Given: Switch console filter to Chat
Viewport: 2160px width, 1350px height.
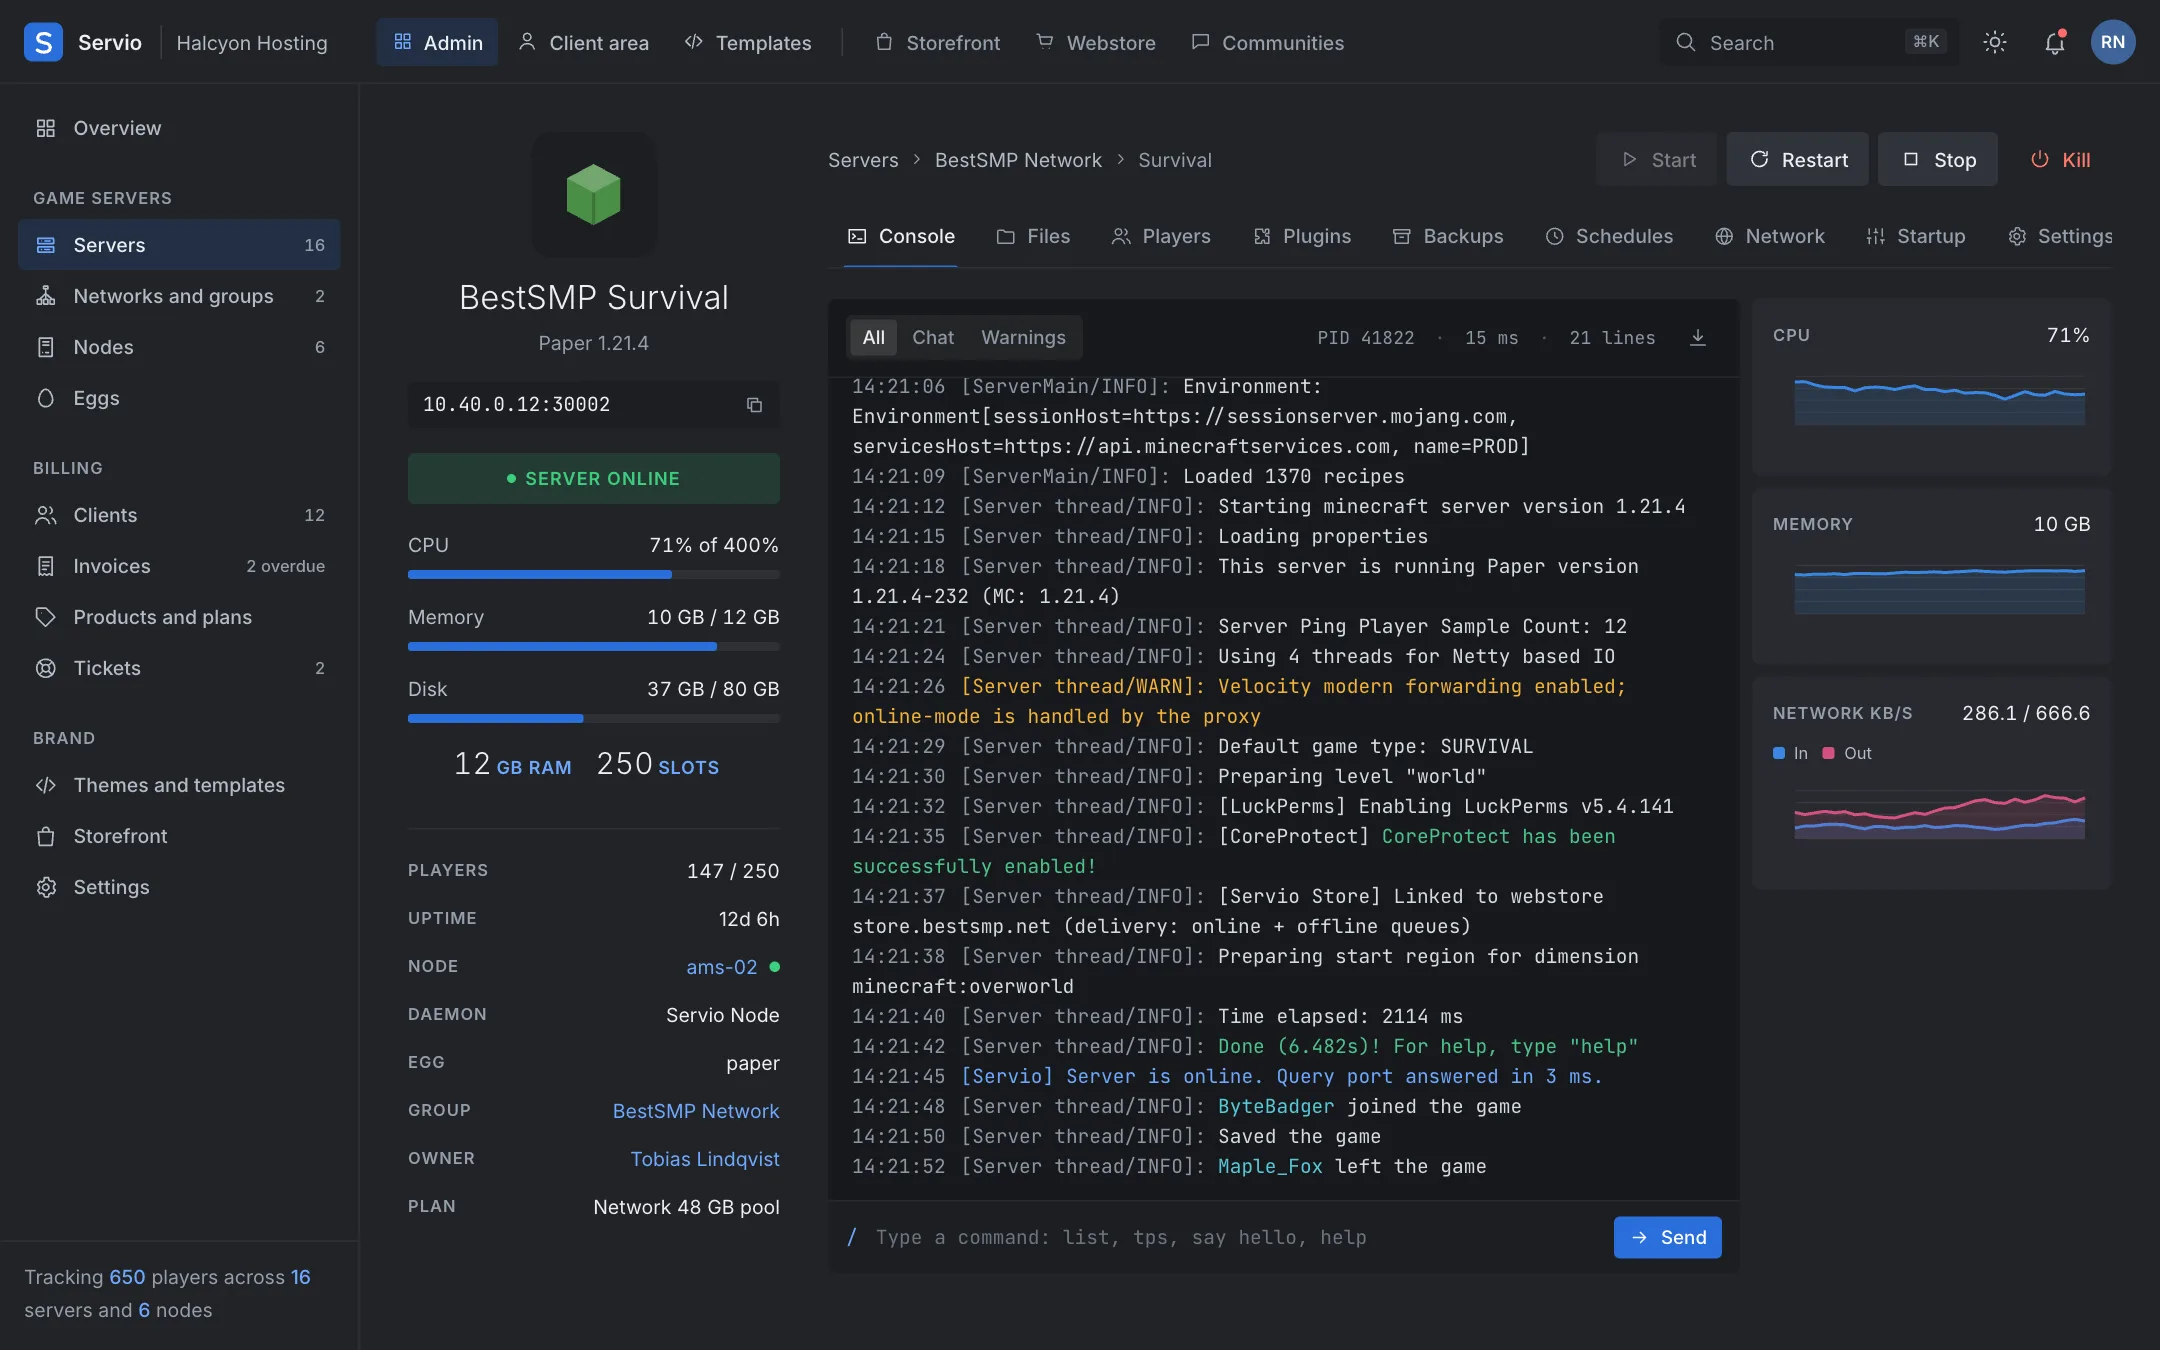Looking at the screenshot, I should tap(932, 338).
